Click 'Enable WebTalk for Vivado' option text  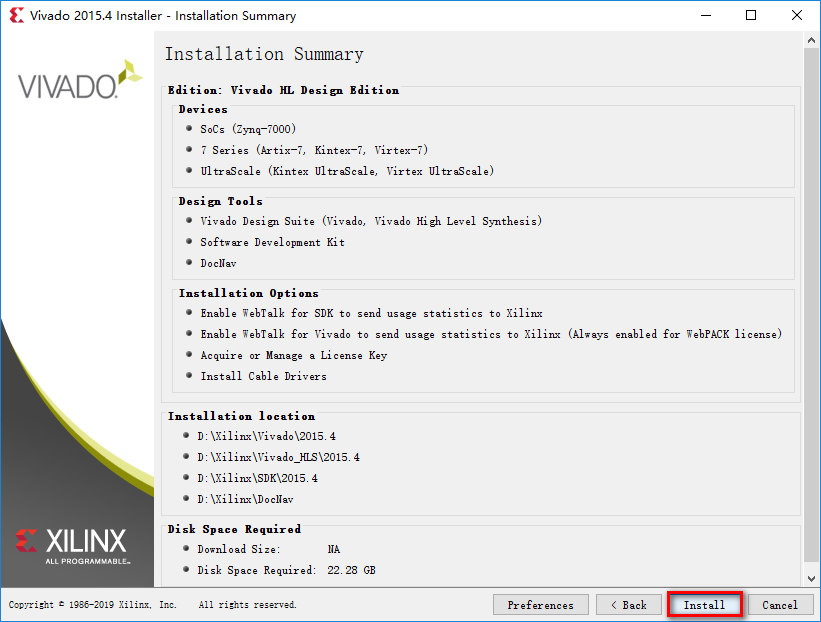491,335
